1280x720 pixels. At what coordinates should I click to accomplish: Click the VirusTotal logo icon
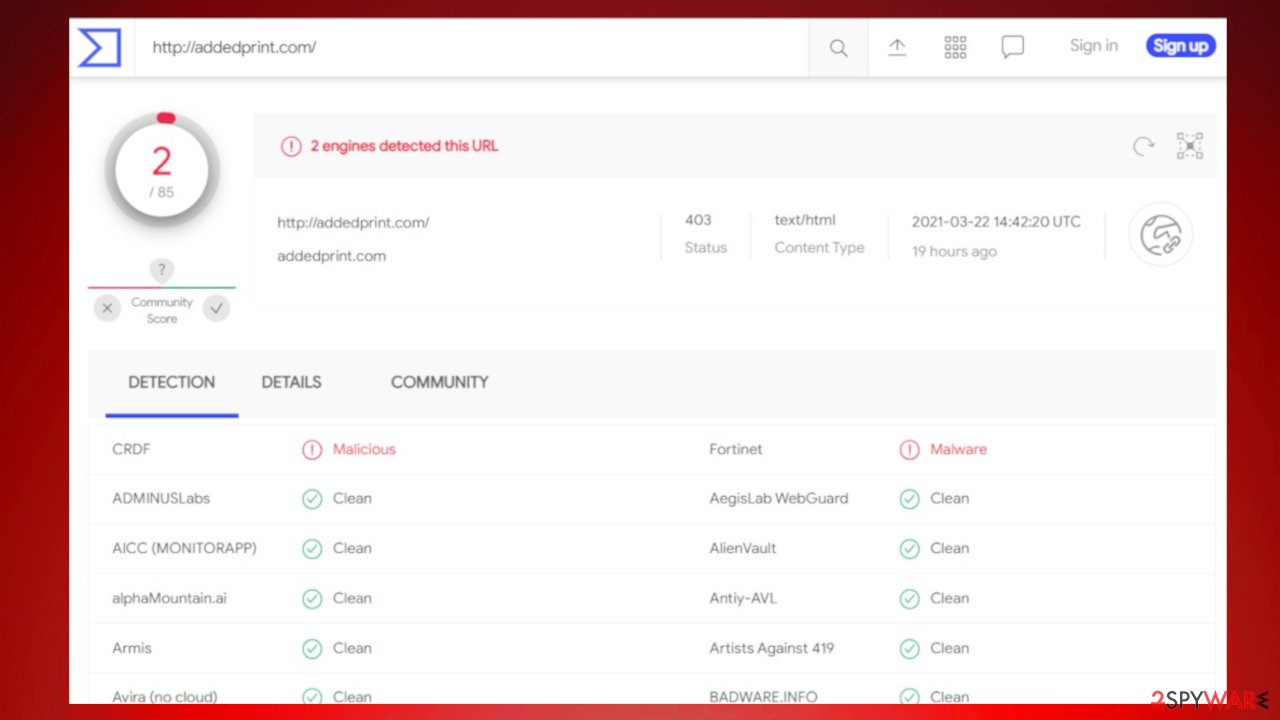(100, 47)
